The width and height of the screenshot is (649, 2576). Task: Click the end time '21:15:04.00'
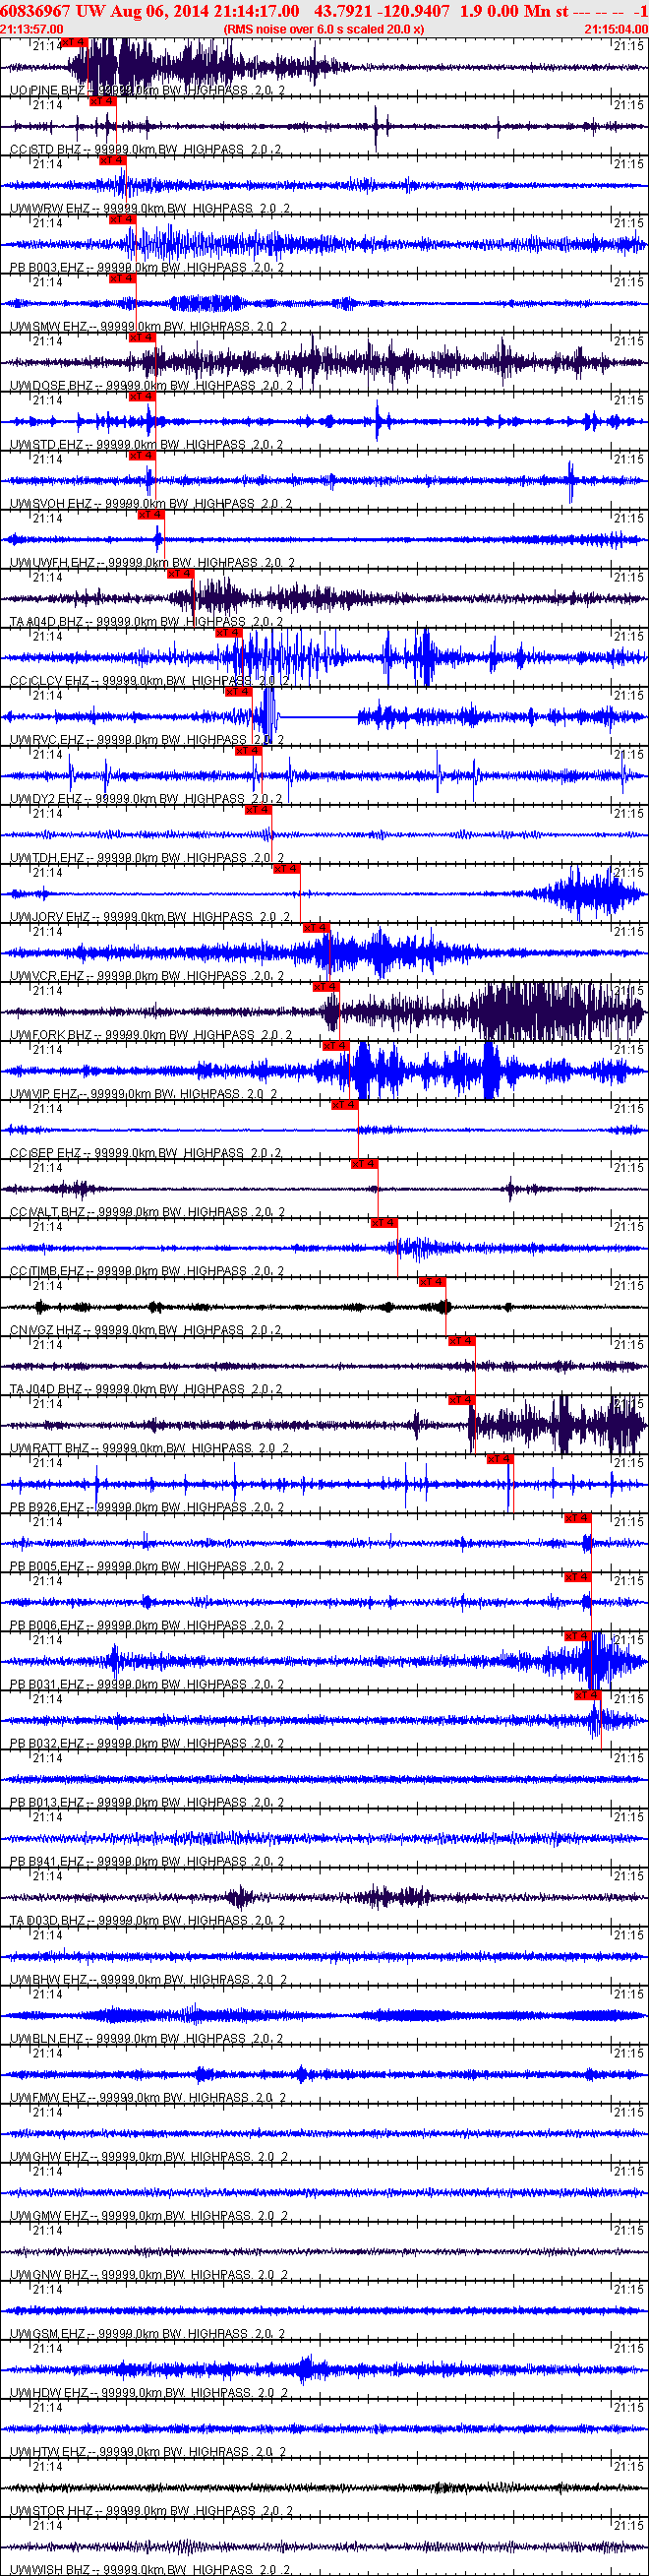click(616, 29)
